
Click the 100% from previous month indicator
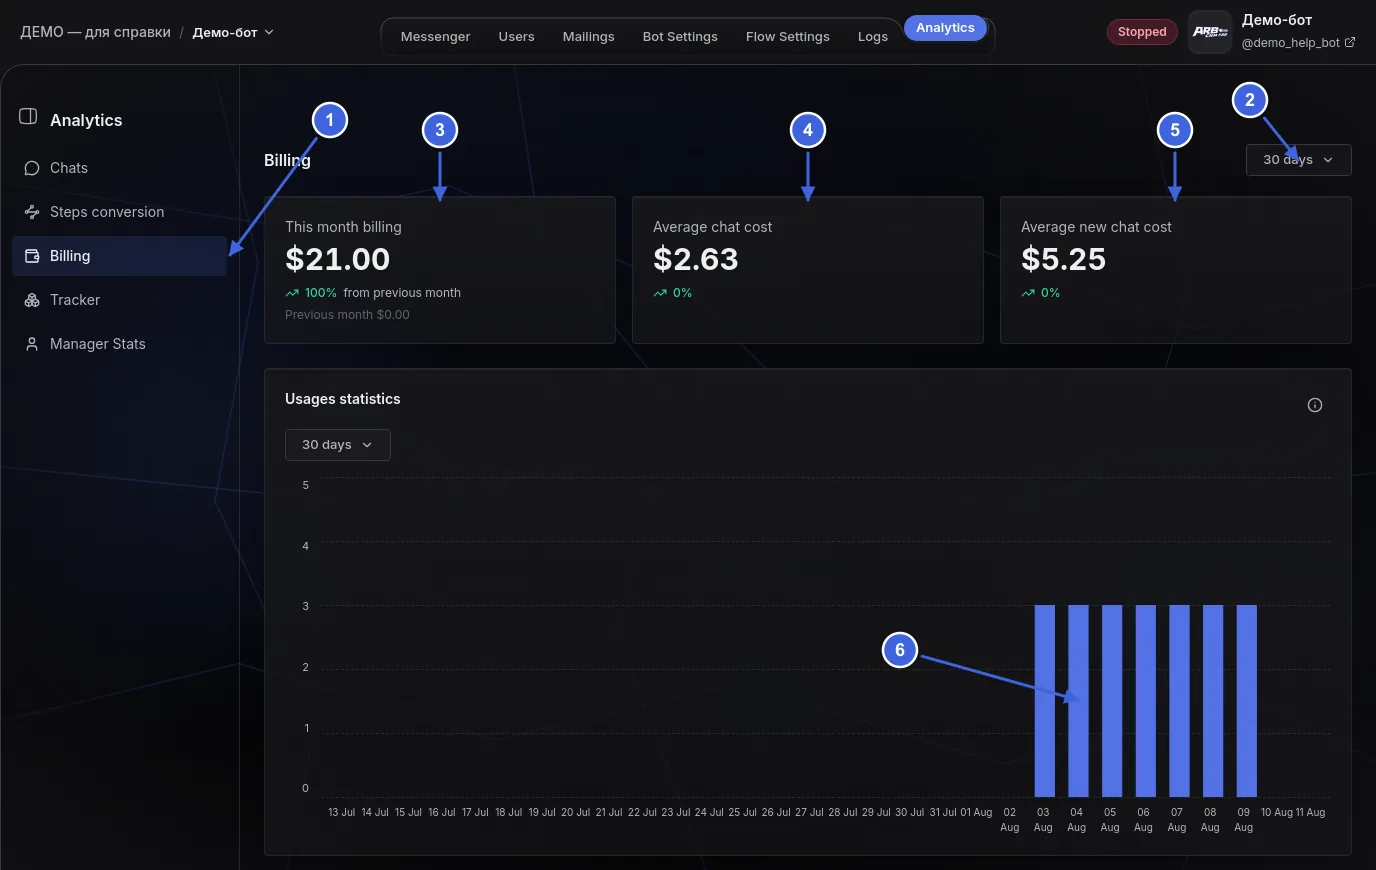(x=373, y=293)
